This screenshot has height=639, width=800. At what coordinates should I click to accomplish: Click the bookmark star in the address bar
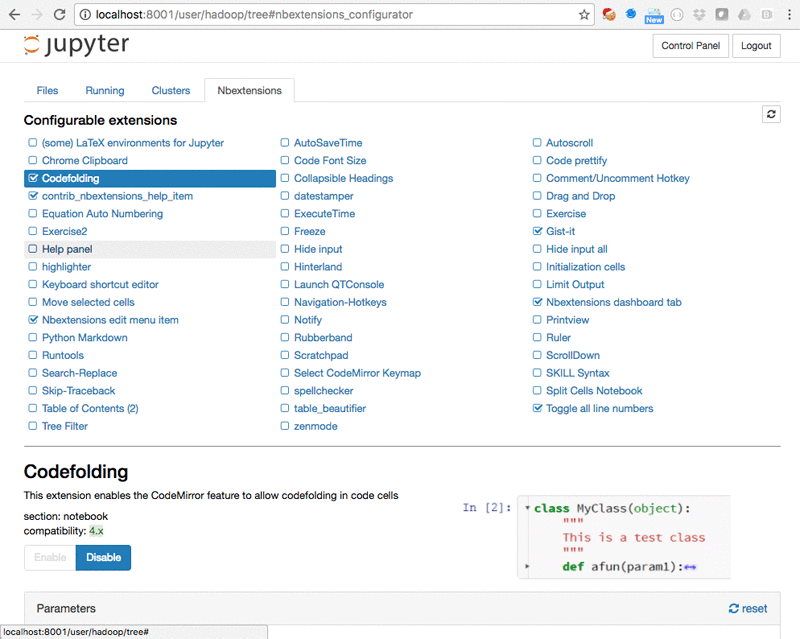[x=583, y=15]
